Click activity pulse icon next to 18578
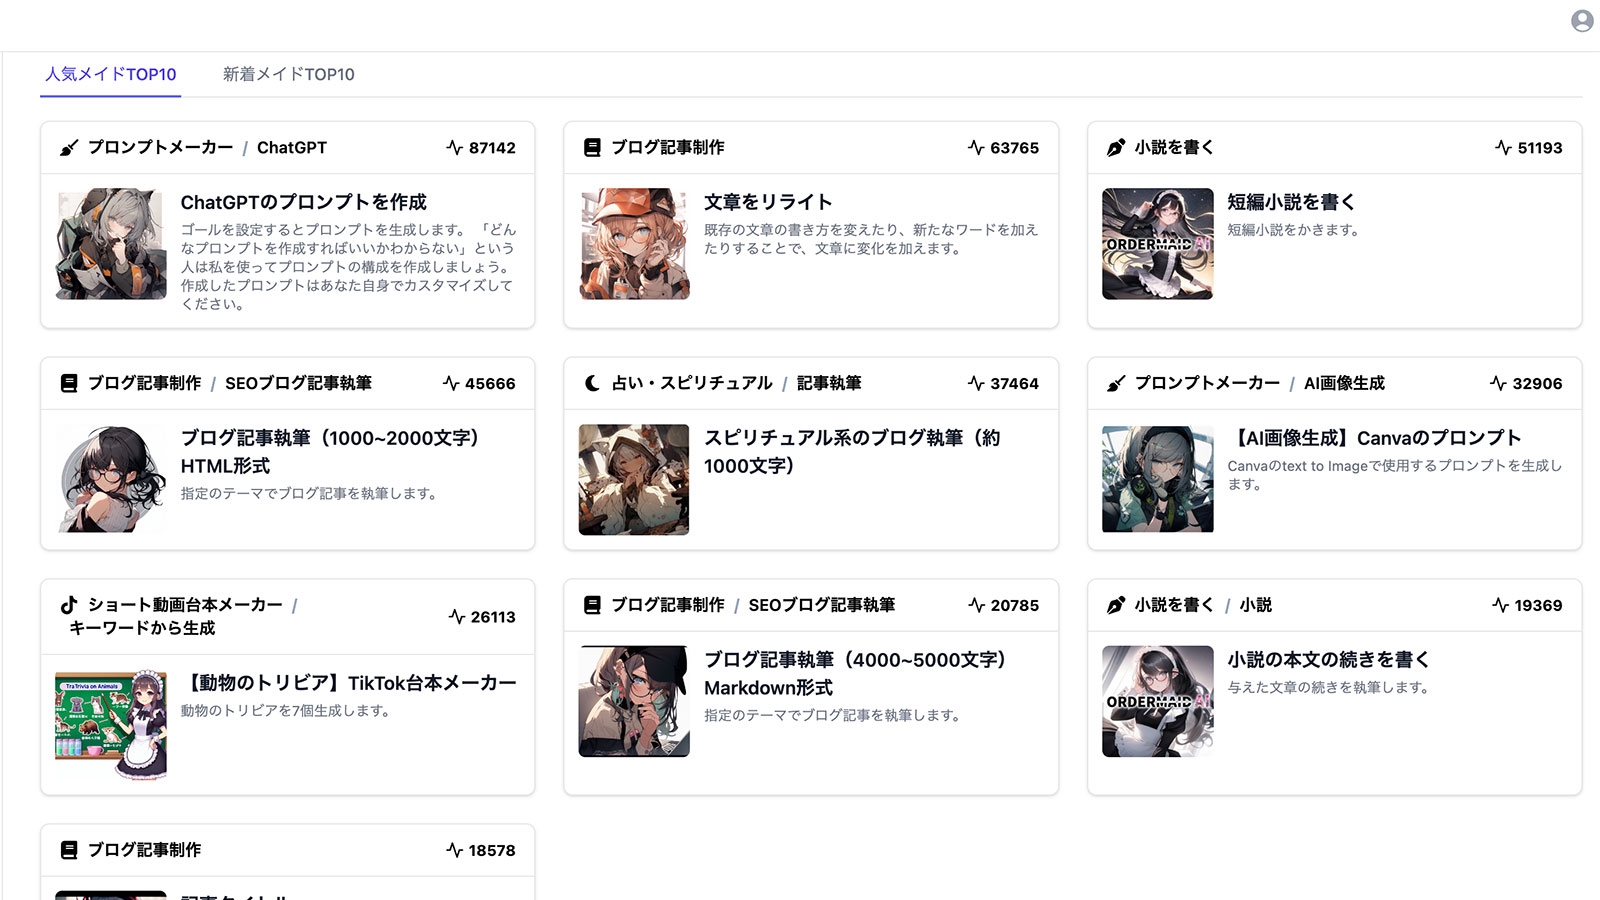This screenshot has height=900, width=1600. pyautogui.click(x=454, y=851)
